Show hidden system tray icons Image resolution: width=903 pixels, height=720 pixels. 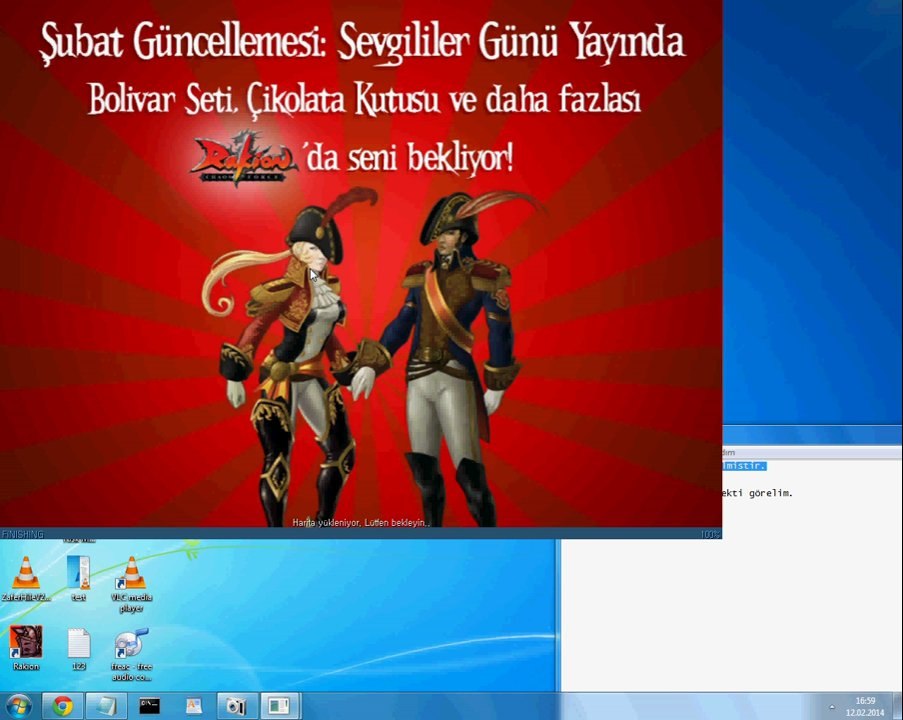(832, 707)
